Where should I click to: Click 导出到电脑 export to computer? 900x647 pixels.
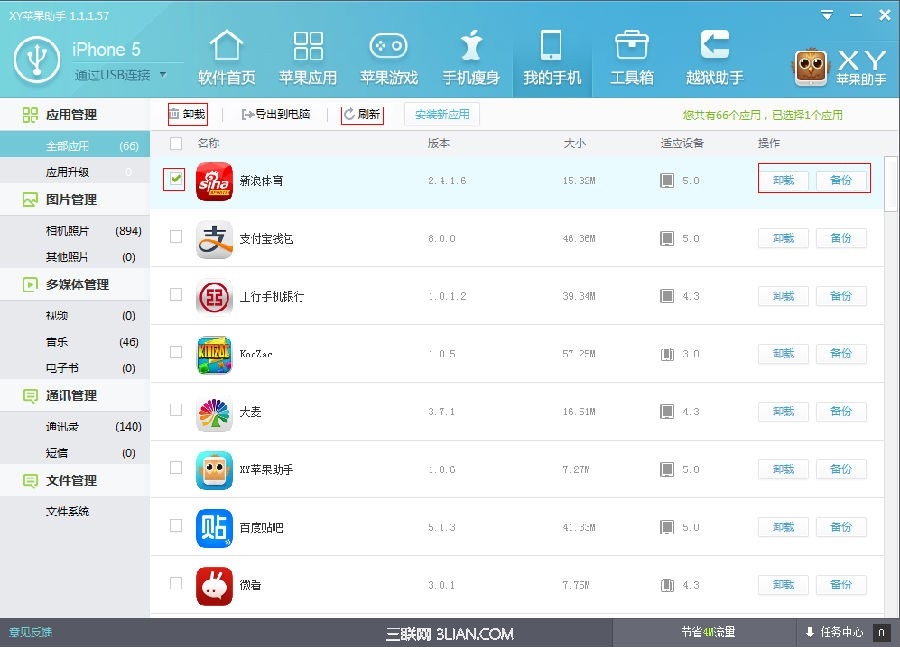276,114
